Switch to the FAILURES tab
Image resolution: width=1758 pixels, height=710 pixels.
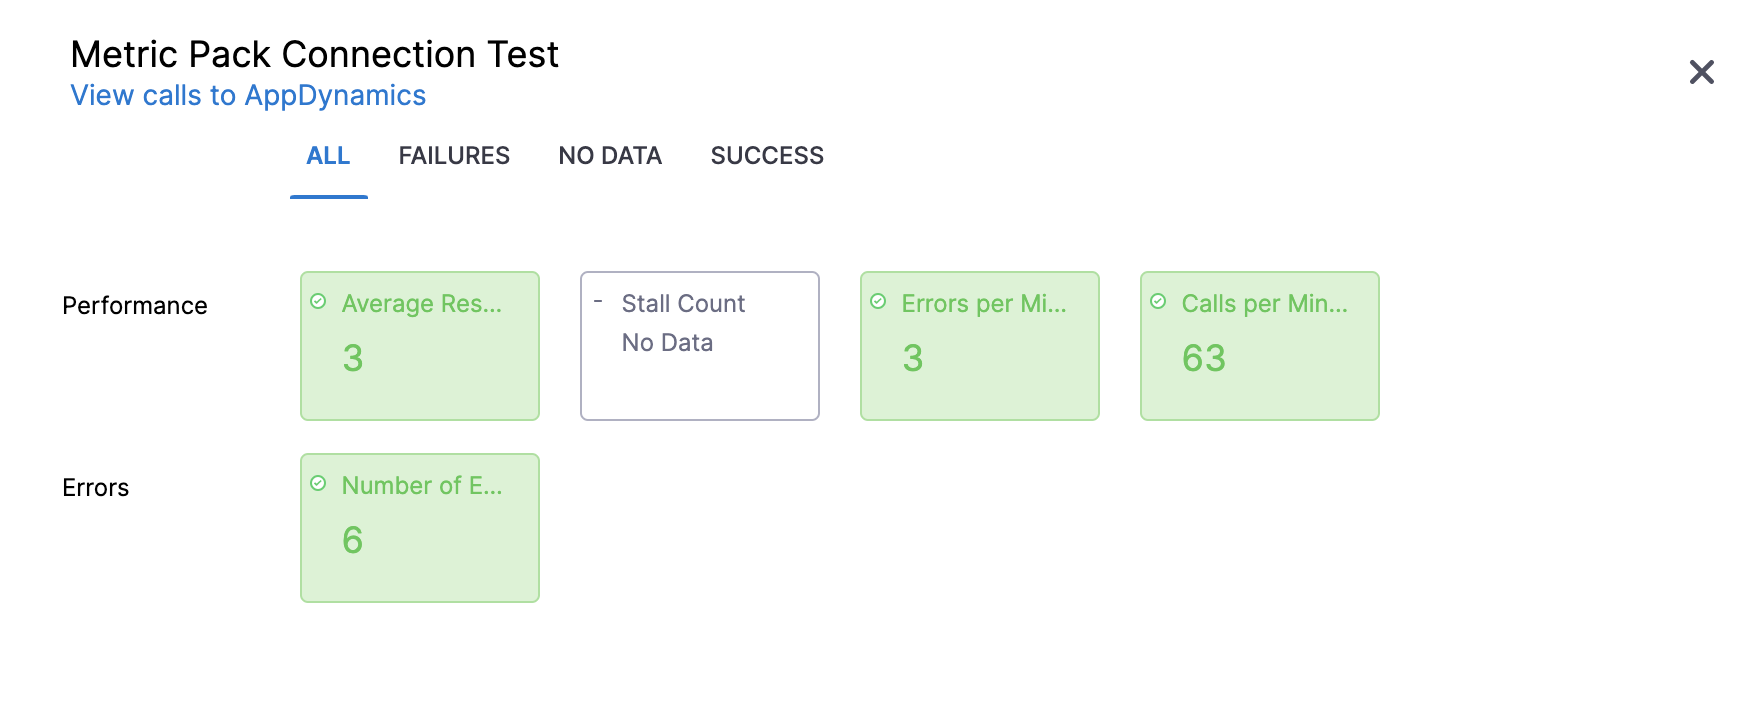pos(454,156)
